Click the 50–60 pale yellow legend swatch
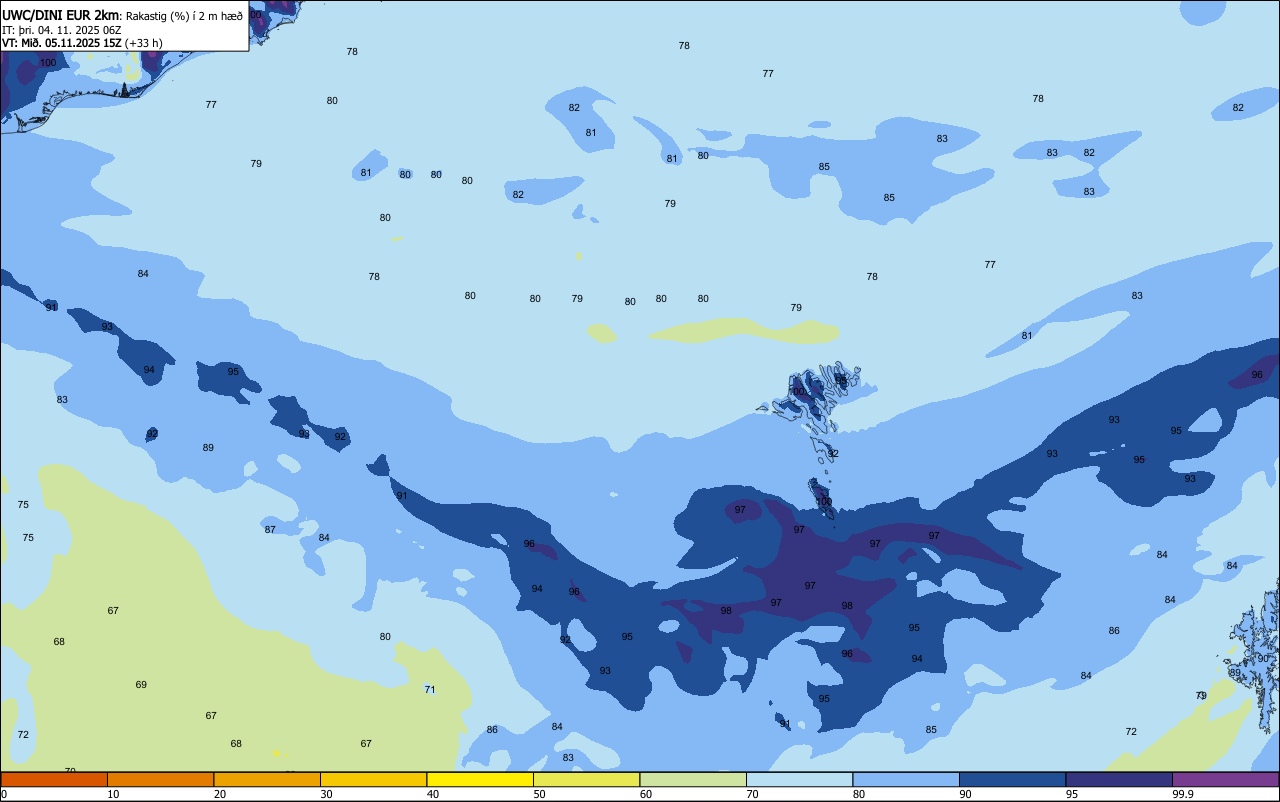The width and height of the screenshot is (1280, 802). tap(586, 779)
